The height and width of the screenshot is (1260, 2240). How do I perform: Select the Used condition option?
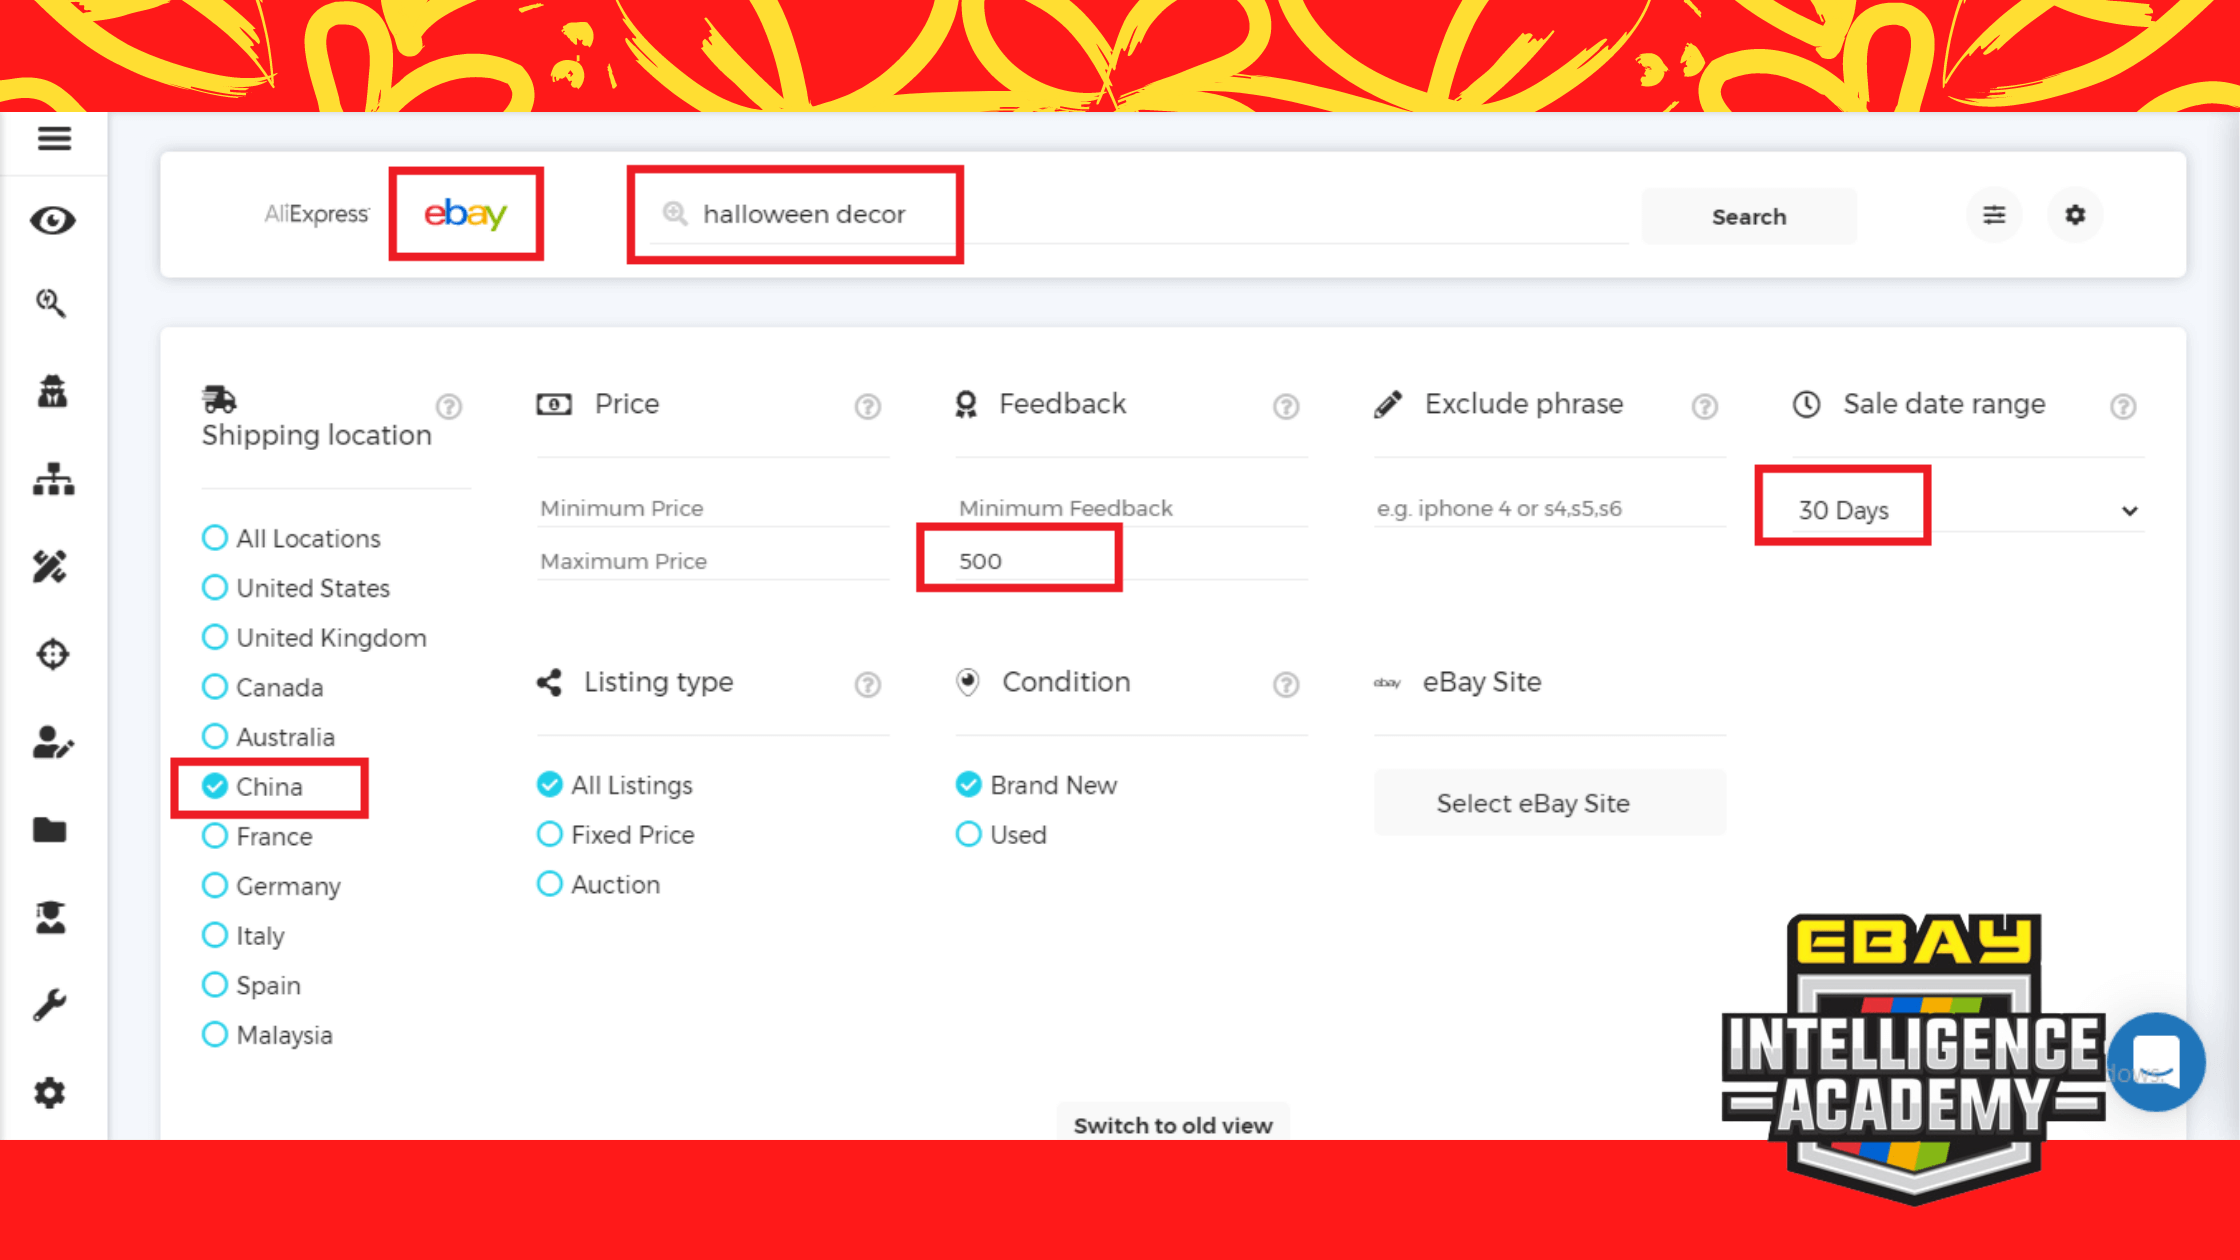coord(968,834)
